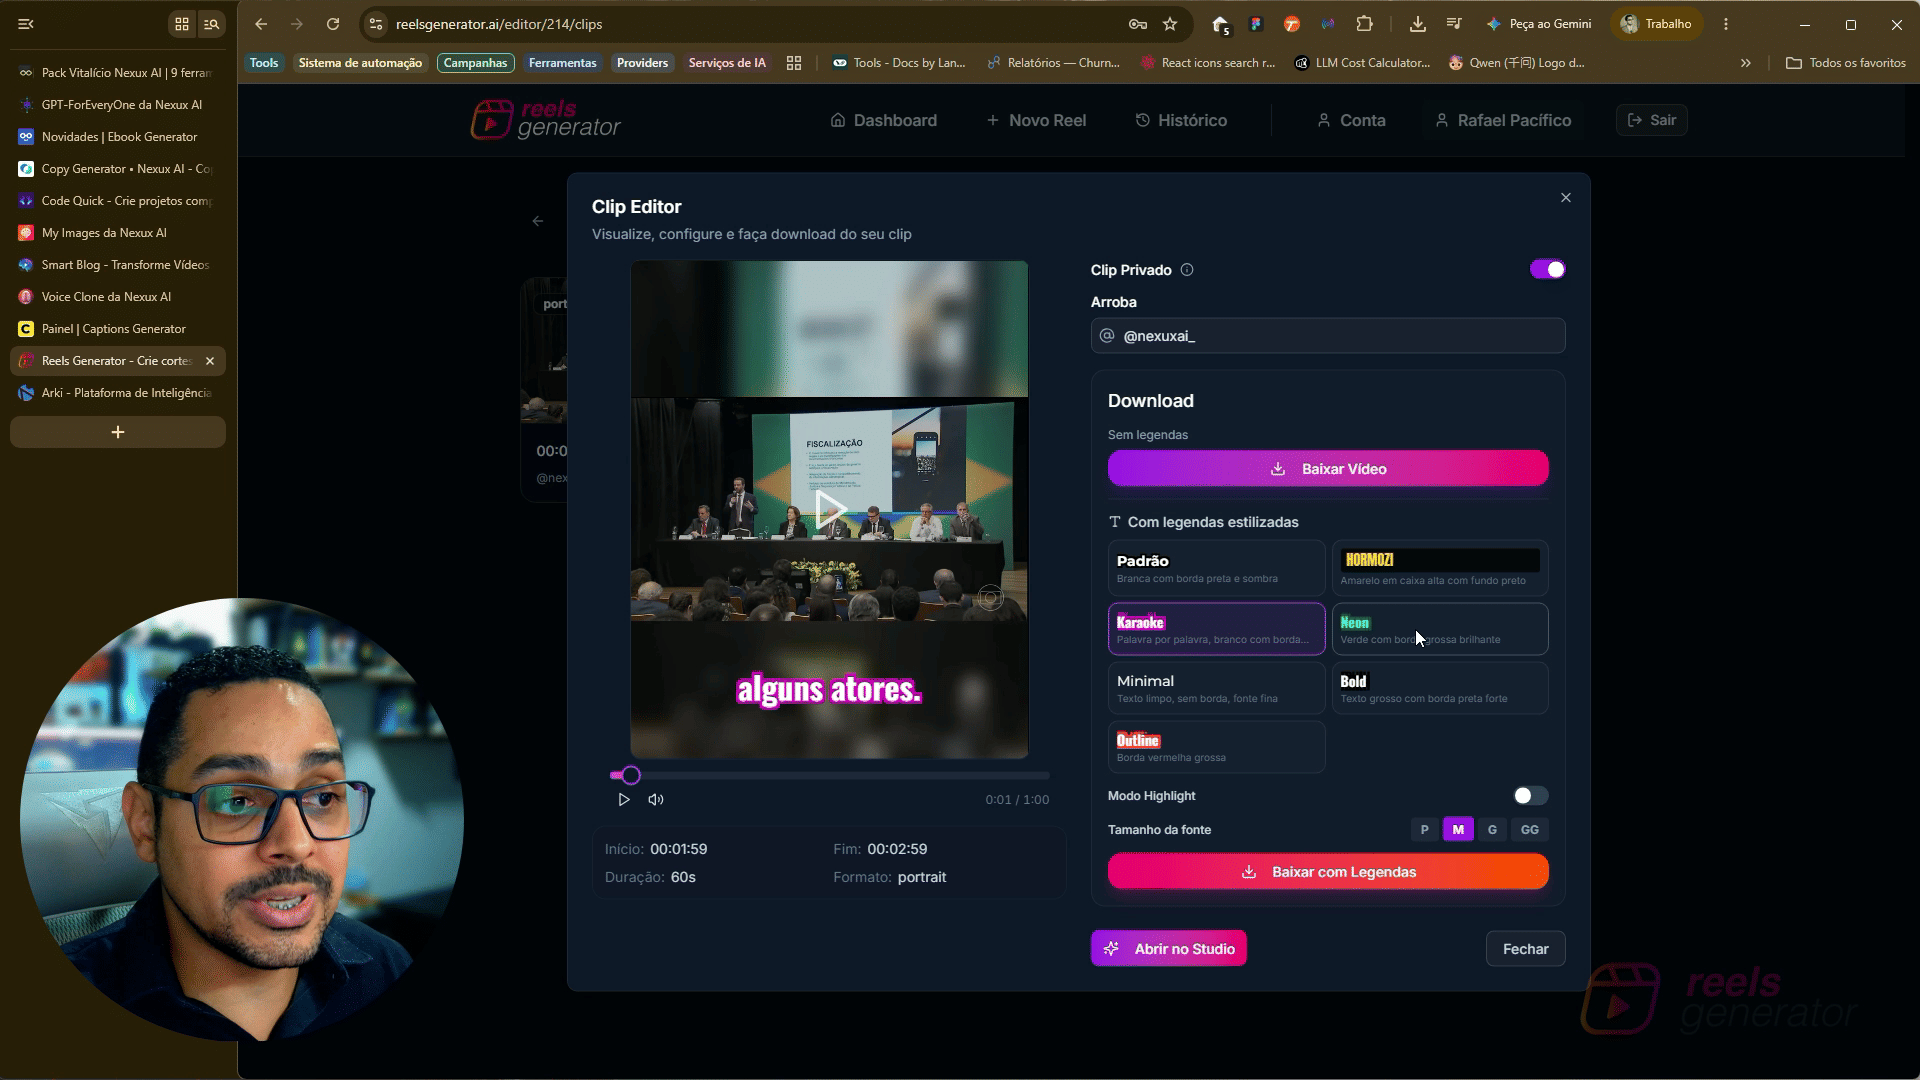Image resolution: width=1920 pixels, height=1080 pixels.
Task: Open the tab search icon
Action: [212, 24]
